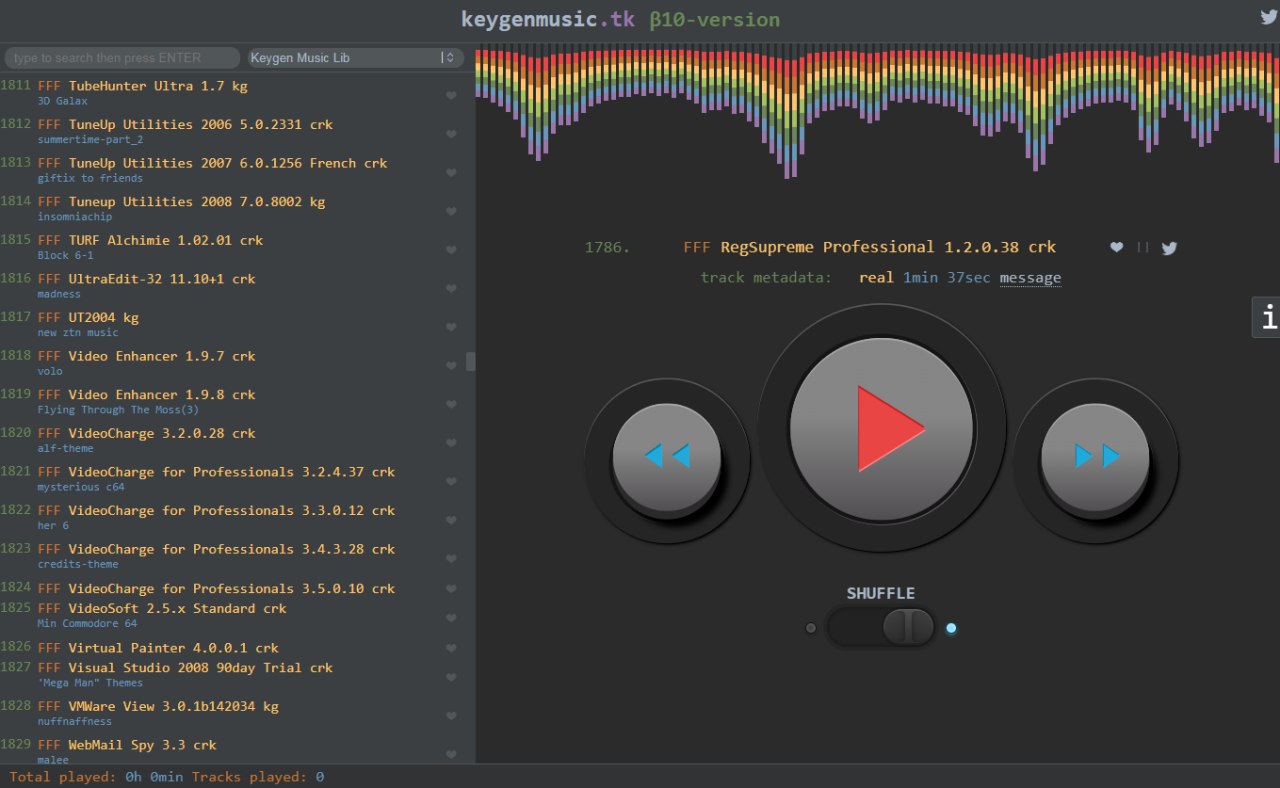Heart TuneUp Utilities 2006 5.0.2331 crk
The image size is (1280, 788).
[451, 134]
